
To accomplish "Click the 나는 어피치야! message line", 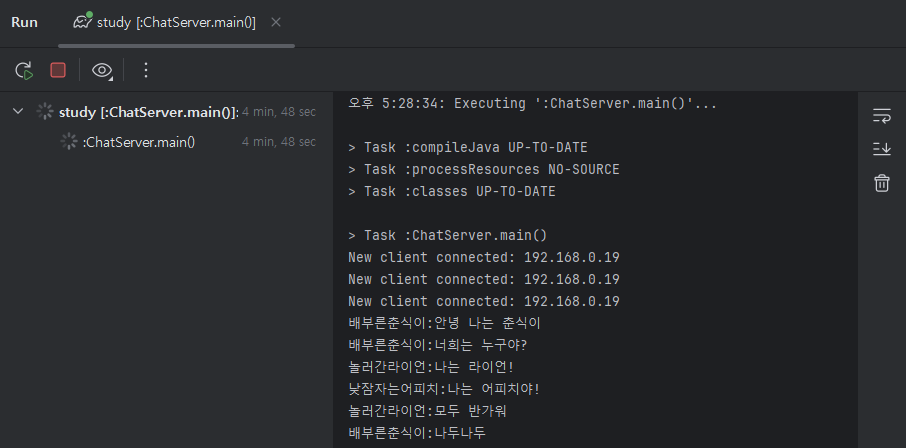I will click(x=444, y=389).
